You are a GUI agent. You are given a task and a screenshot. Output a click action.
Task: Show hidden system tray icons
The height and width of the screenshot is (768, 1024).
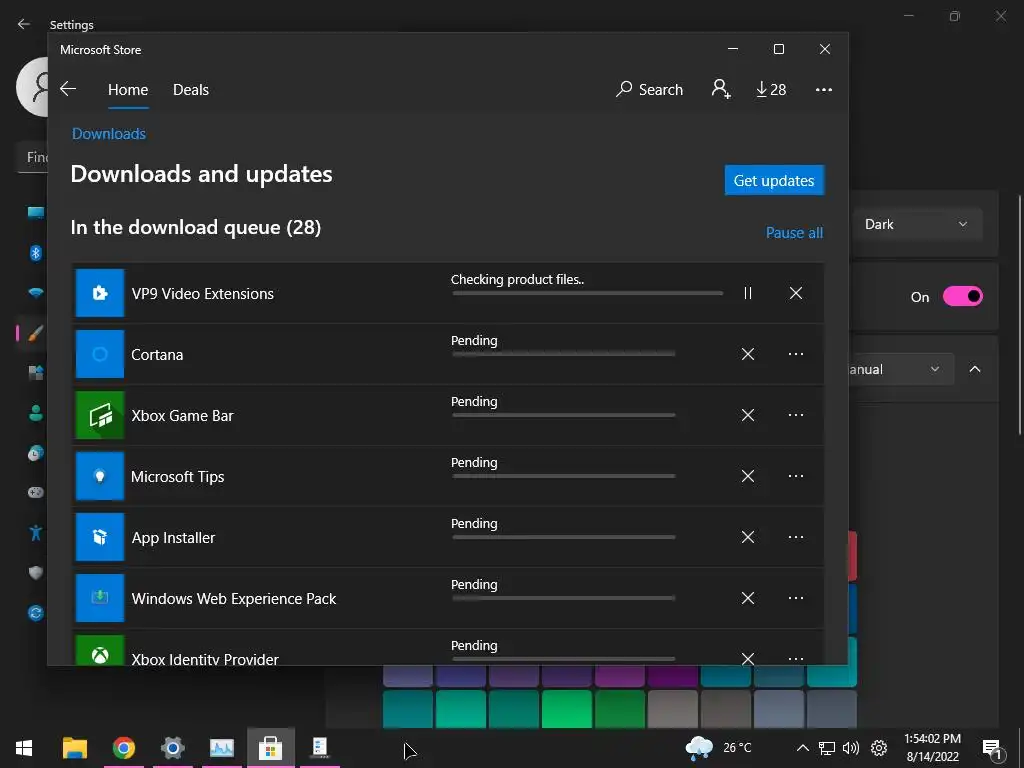tap(803, 748)
